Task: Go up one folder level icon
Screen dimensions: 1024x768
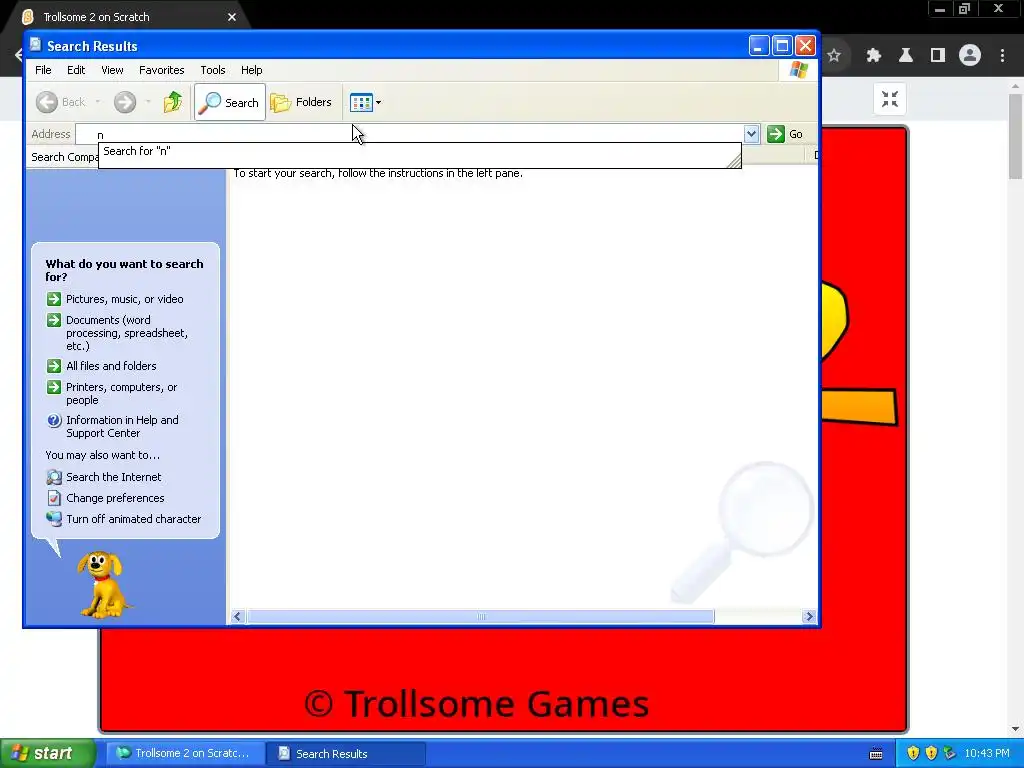Action: pos(173,102)
